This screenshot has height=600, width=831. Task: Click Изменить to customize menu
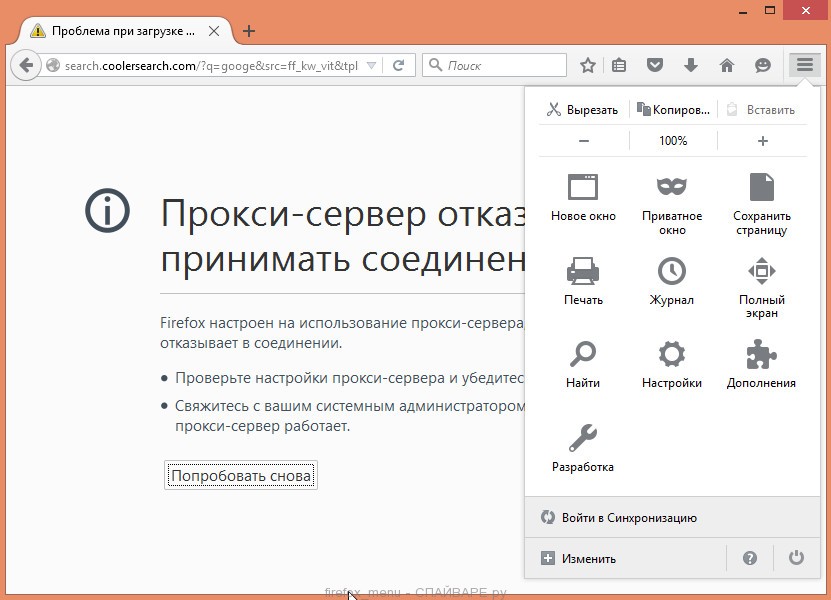625,558
